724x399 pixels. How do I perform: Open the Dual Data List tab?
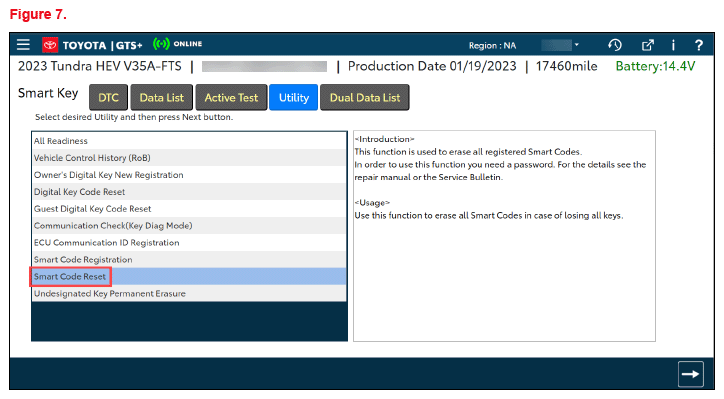pyautogui.click(x=365, y=97)
